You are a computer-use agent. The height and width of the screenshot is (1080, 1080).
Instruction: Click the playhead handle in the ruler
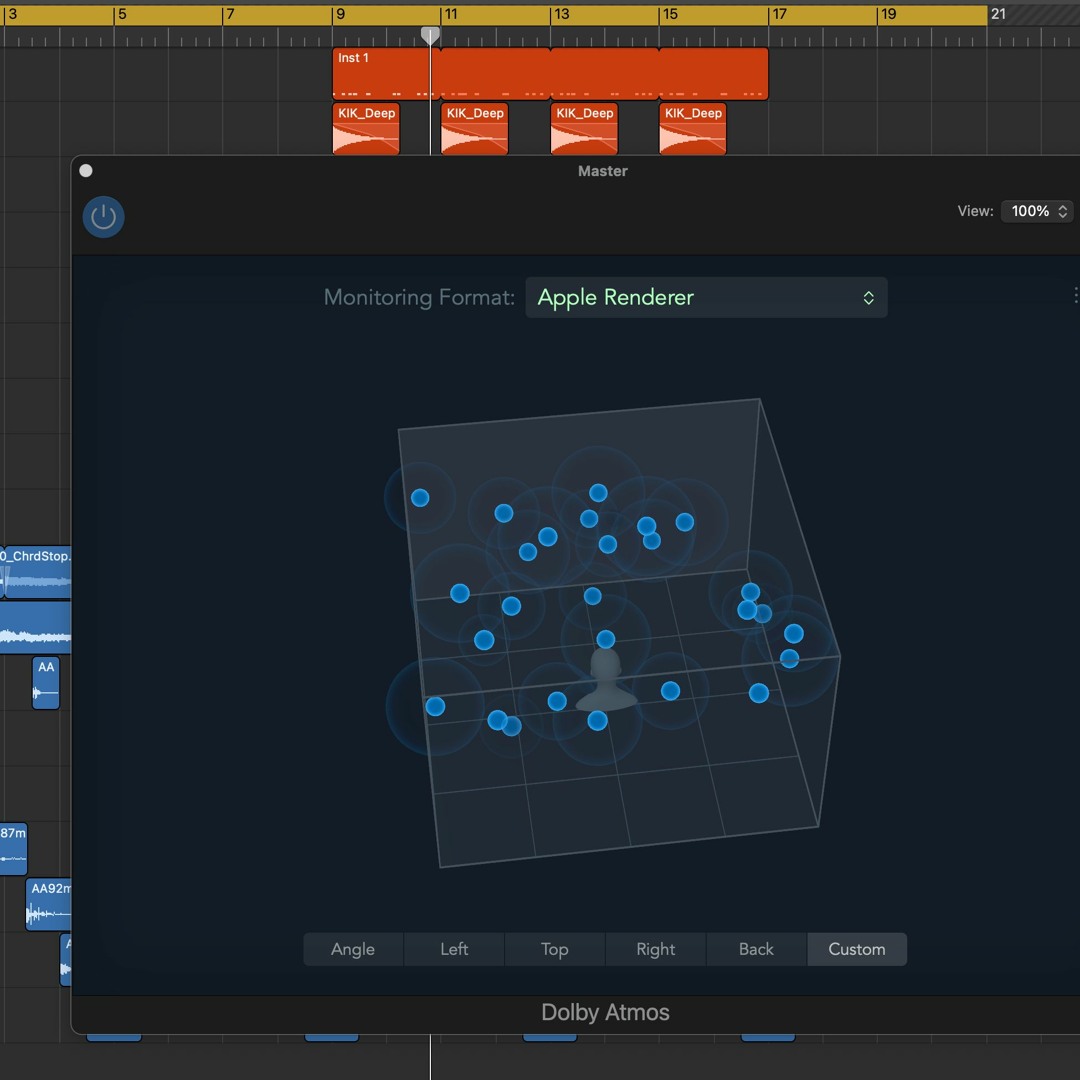[430, 35]
